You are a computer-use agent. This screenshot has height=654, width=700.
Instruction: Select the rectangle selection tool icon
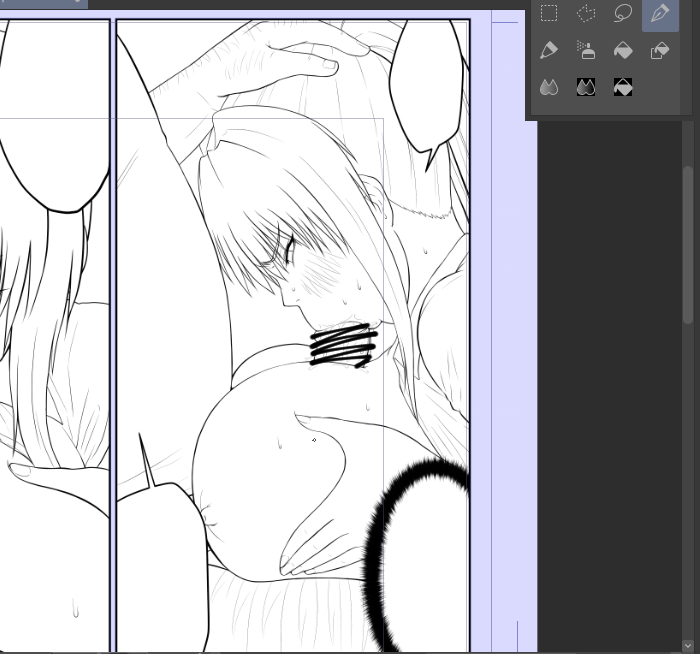click(x=549, y=13)
